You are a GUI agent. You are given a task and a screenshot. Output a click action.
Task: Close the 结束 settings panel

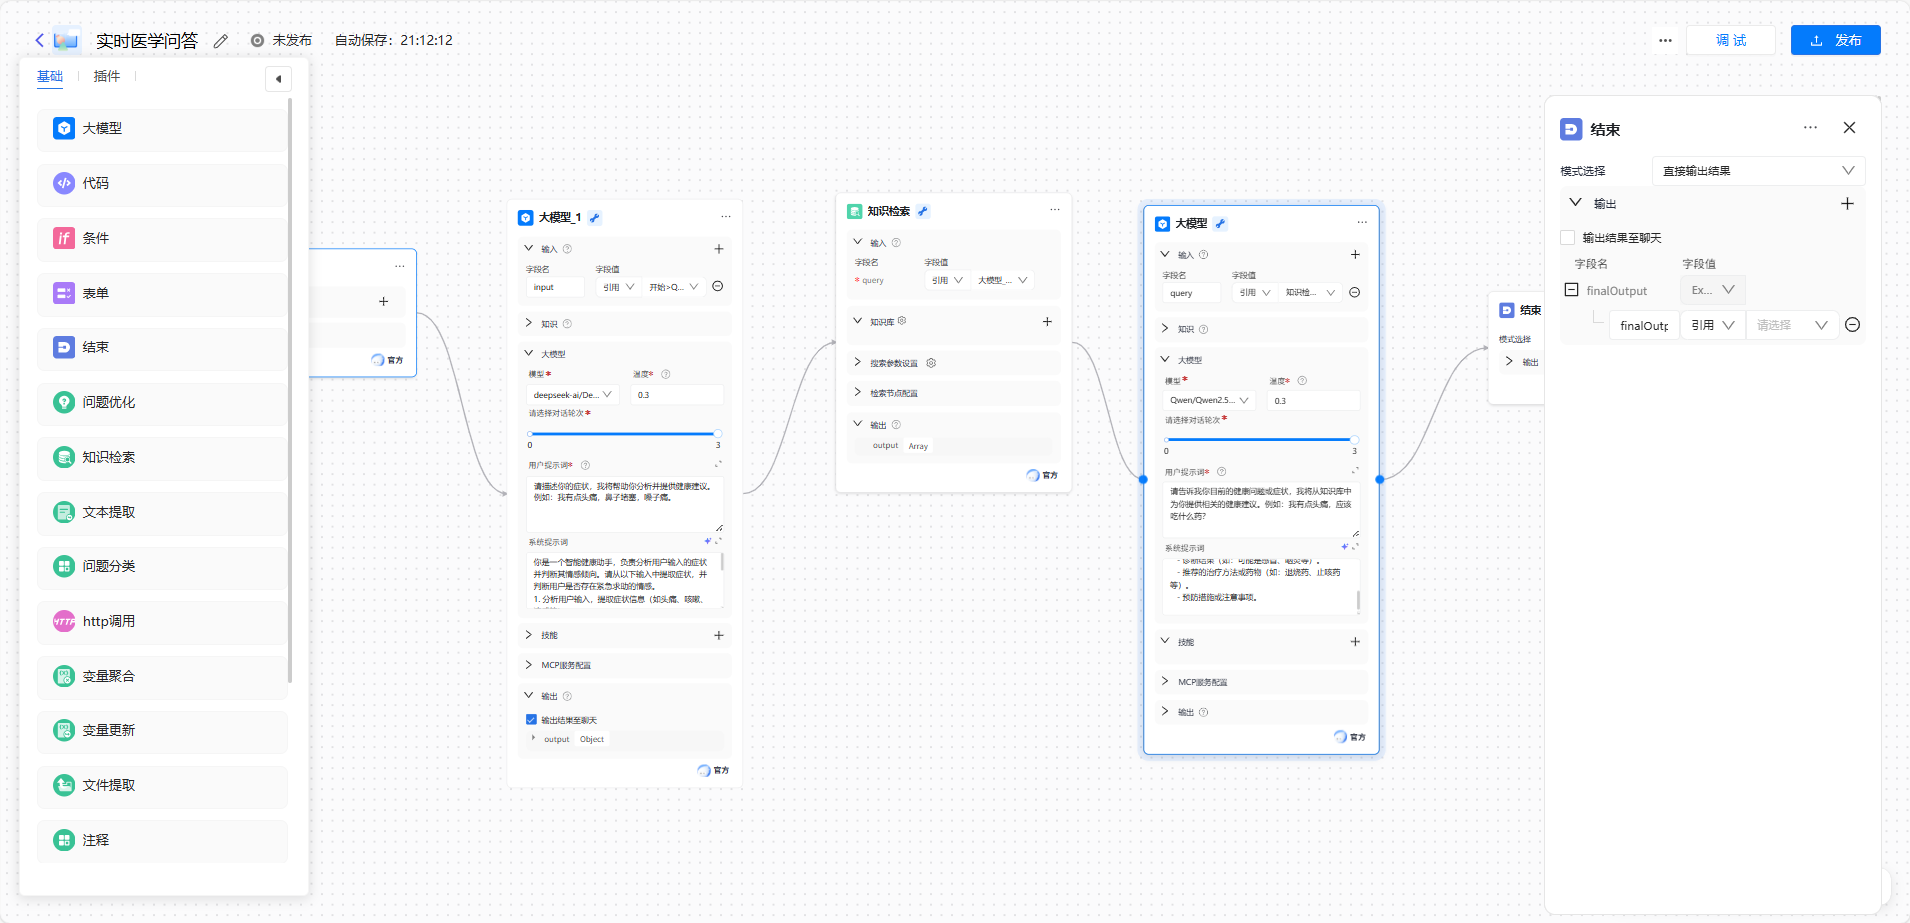point(1849,128)
